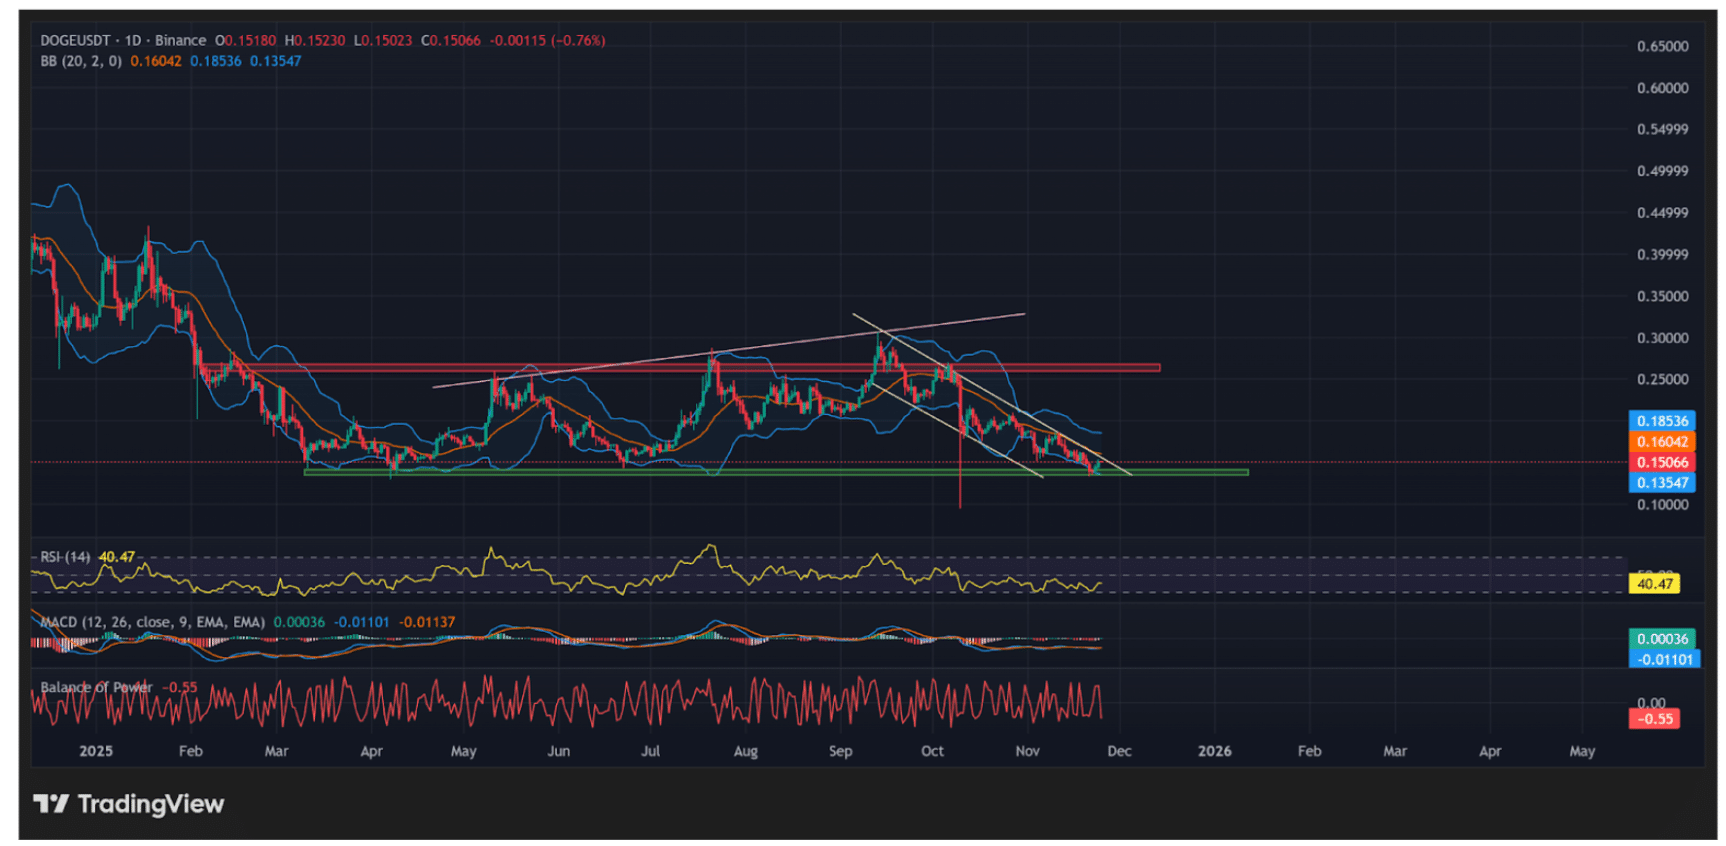Select the Balance of Power indicator label
The width and height of the screenshot is (1726, 846).
[x=96, y=687]
